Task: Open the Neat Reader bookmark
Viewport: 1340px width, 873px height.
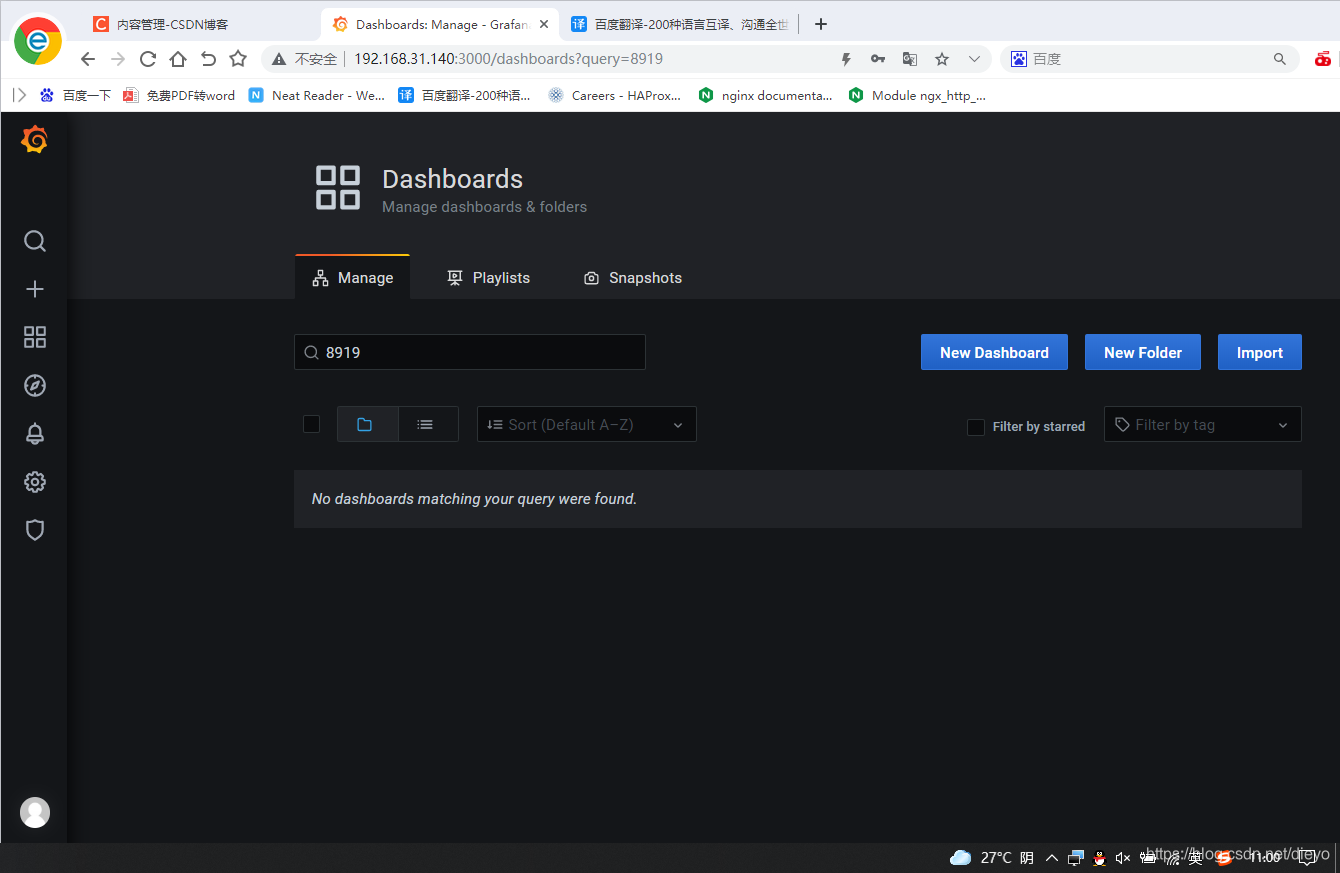Action: point(316,95)
